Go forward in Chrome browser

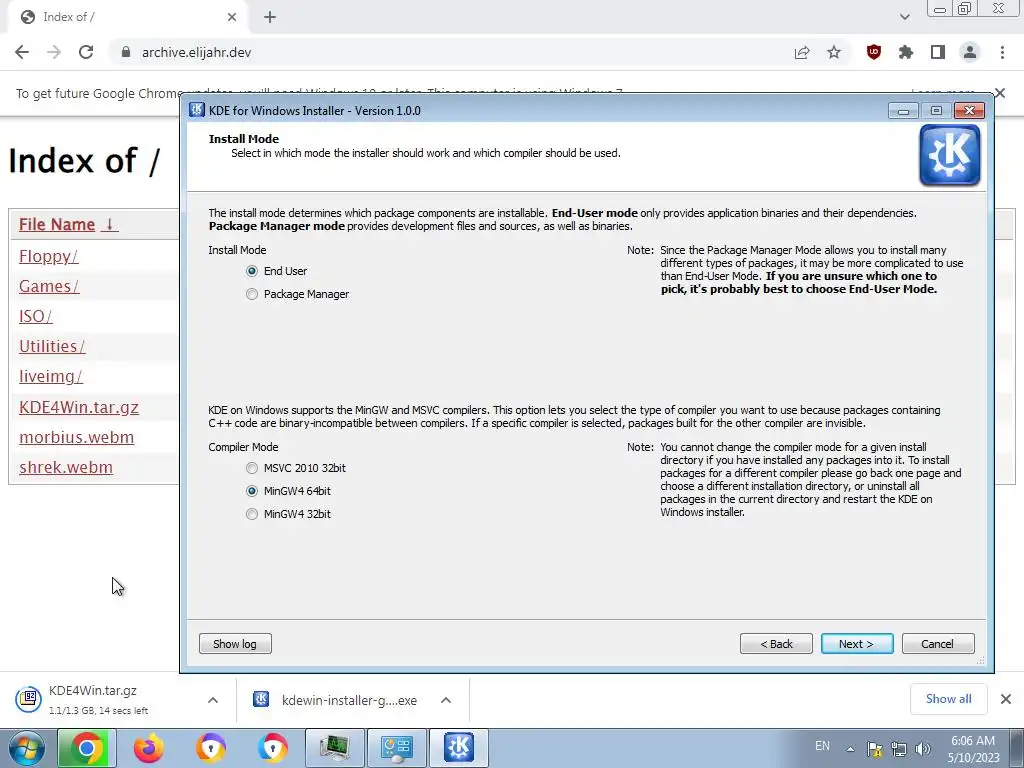click(x=54, y=52)
